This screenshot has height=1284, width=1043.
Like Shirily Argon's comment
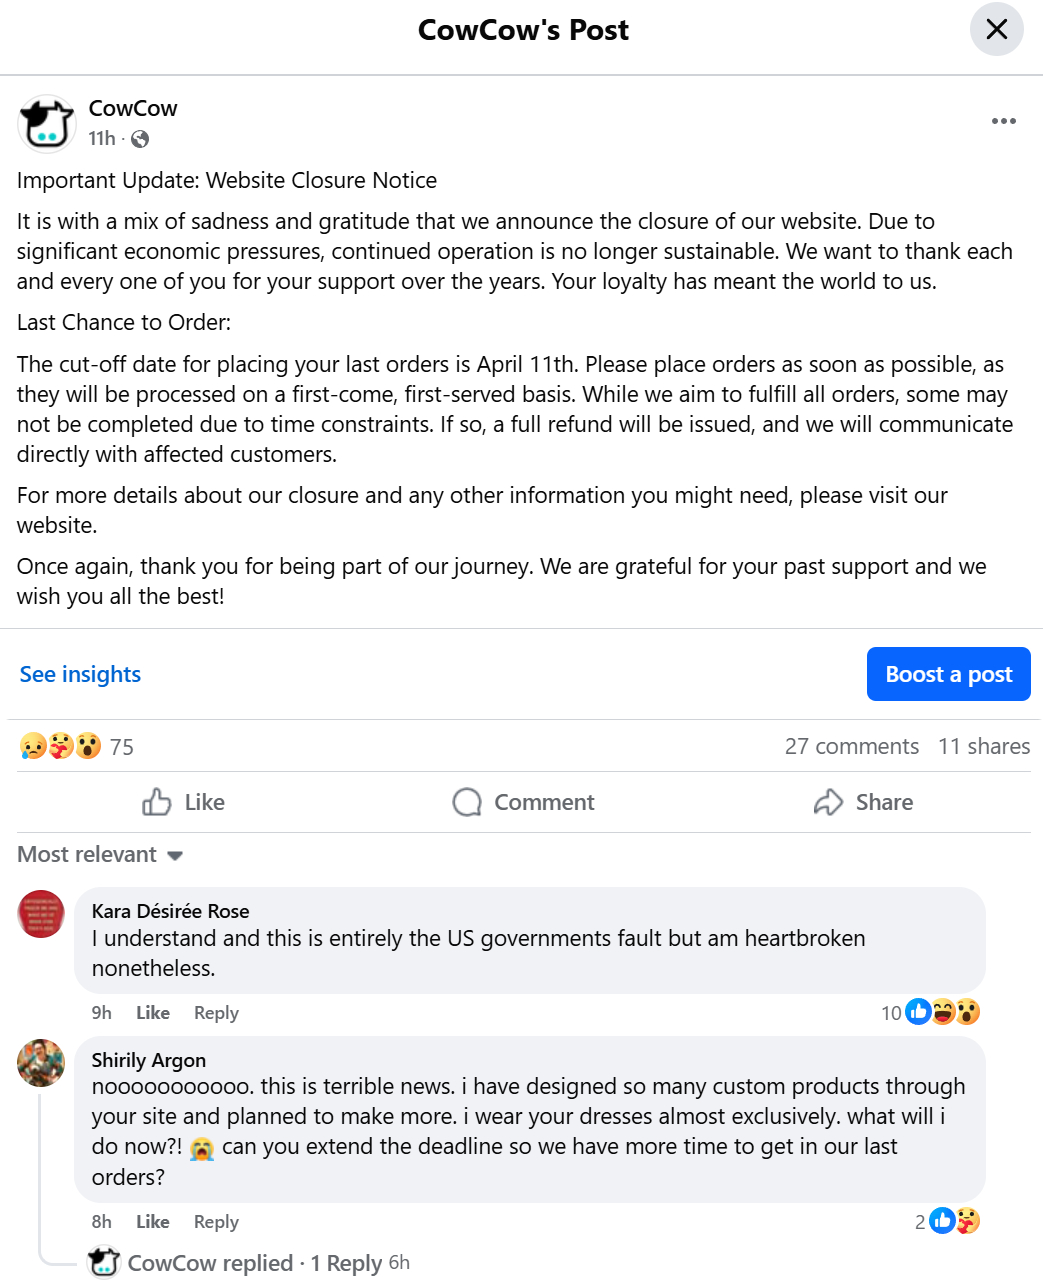click(152, 1221)
